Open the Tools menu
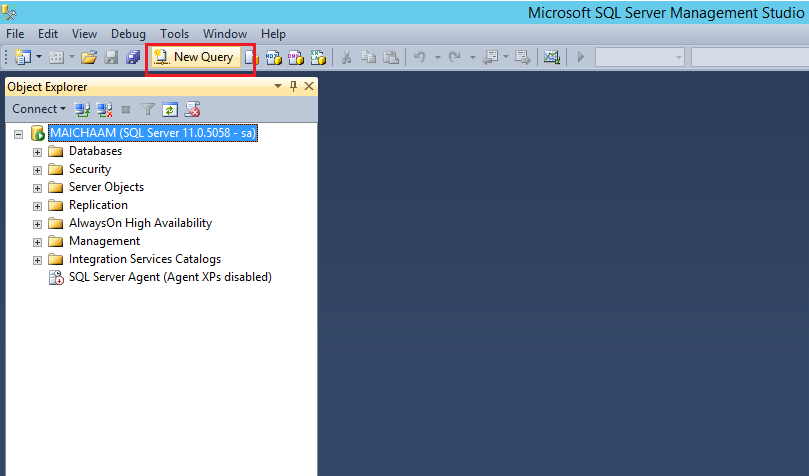 (174, 34)
